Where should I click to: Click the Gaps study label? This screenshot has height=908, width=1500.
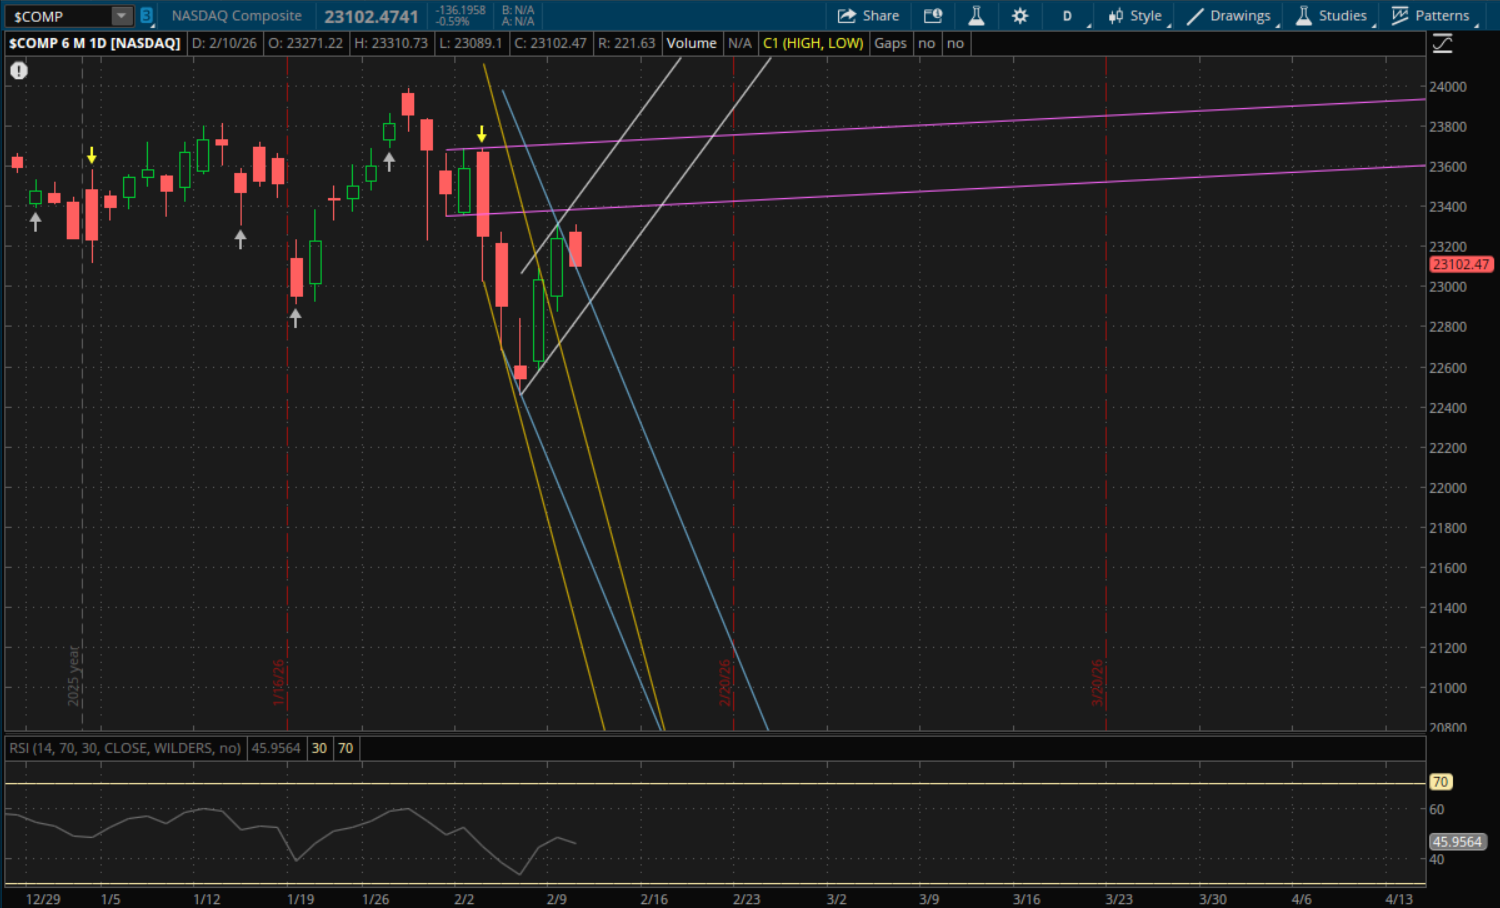tap(890, 43)
